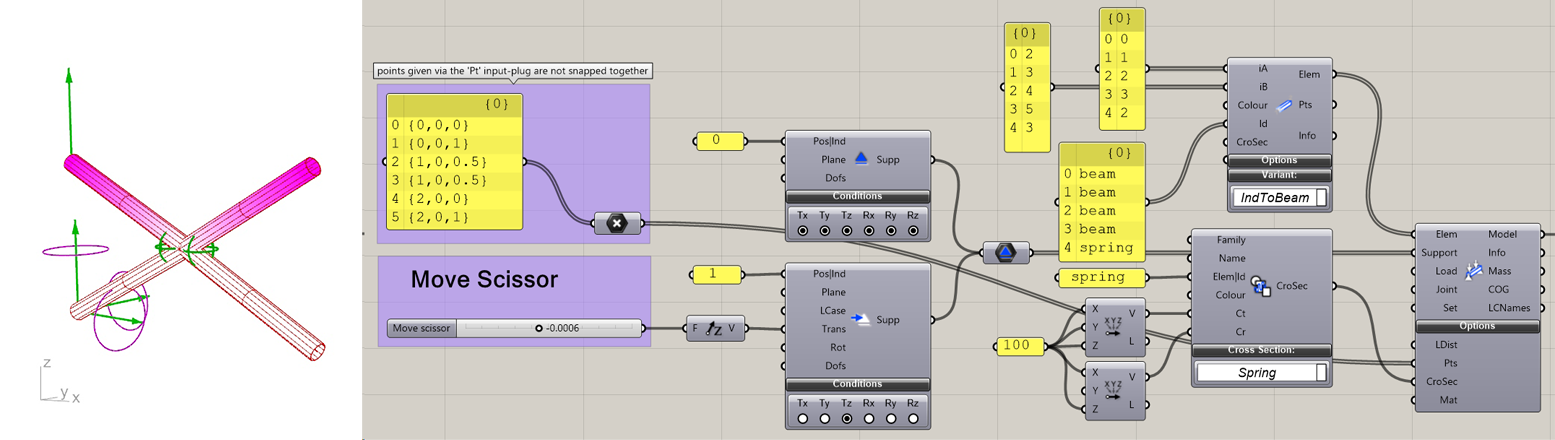Click the prescribed displacement support arrow icon
The height and width of the screenshot is (440, 1555).
tap(860, 319)
